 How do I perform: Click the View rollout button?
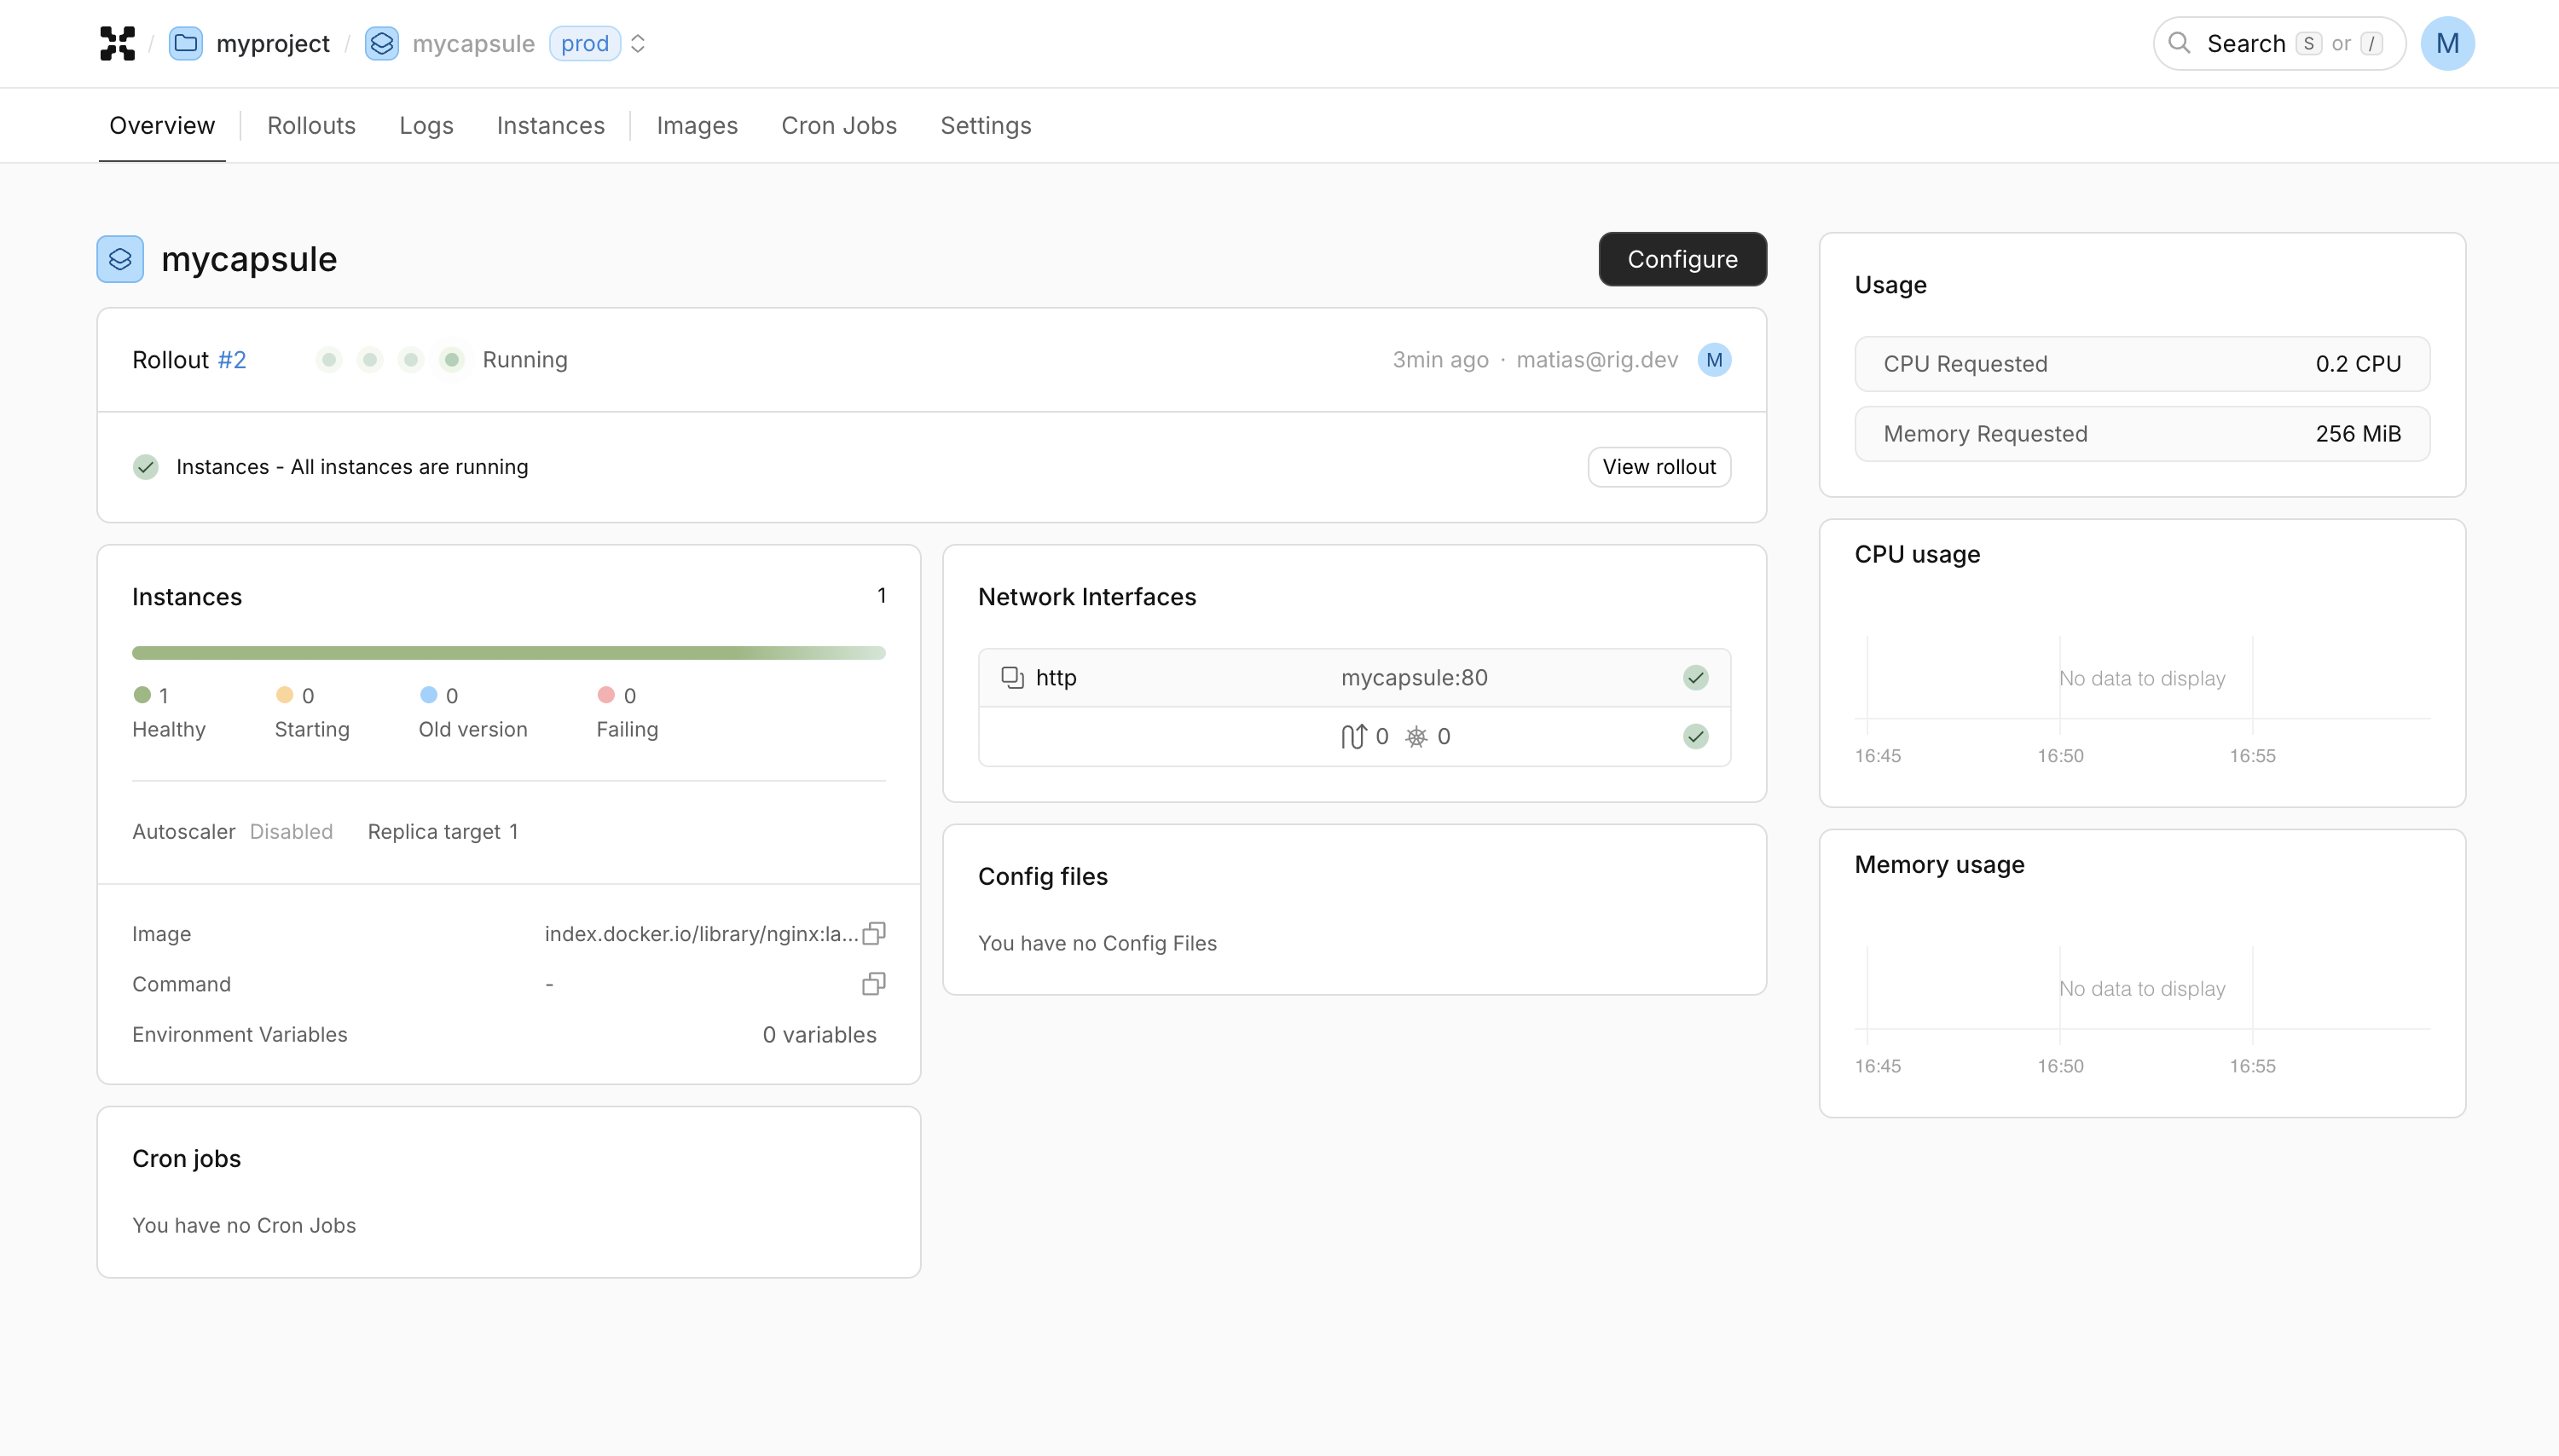pyautogui.click(x=1659, y=467)
